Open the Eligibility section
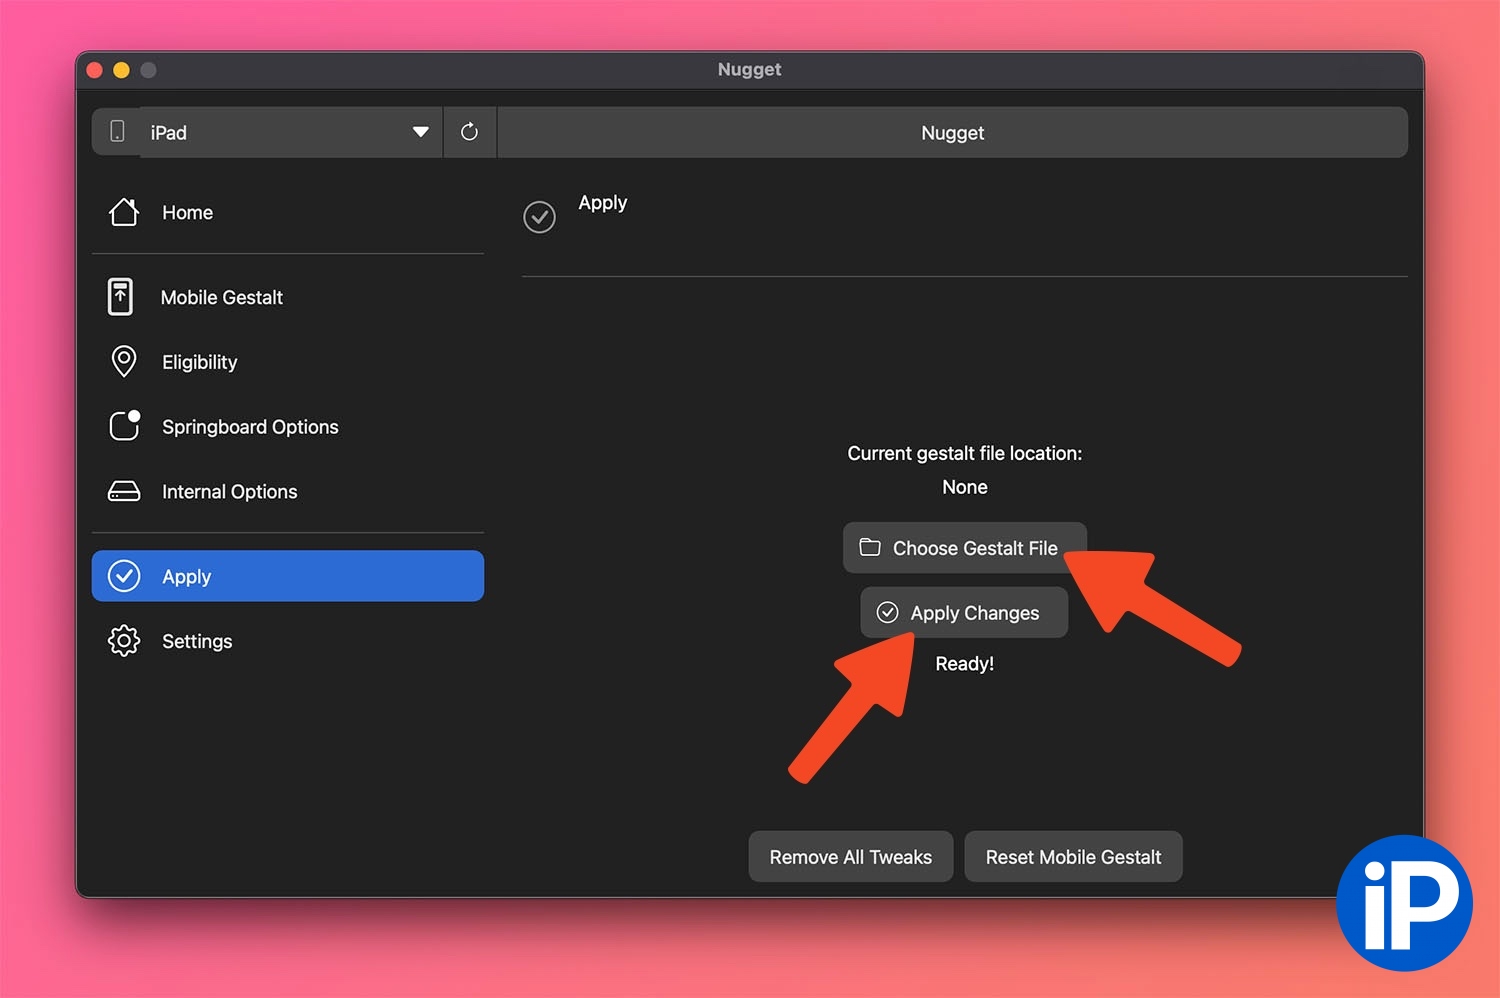Viewport: 1500px width, 998px height. click(288, 362)
